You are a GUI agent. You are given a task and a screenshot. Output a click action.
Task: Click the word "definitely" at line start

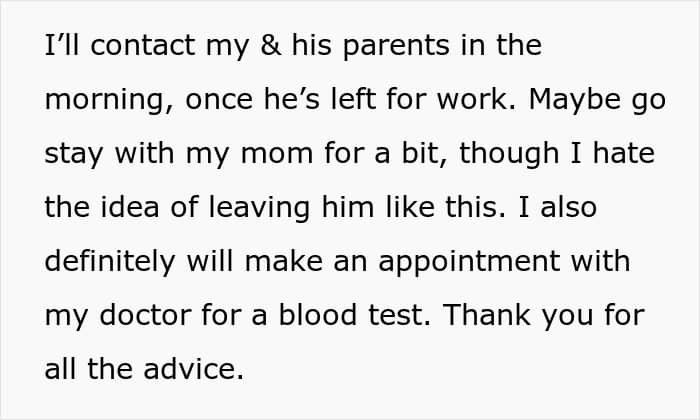coord(110,261)
